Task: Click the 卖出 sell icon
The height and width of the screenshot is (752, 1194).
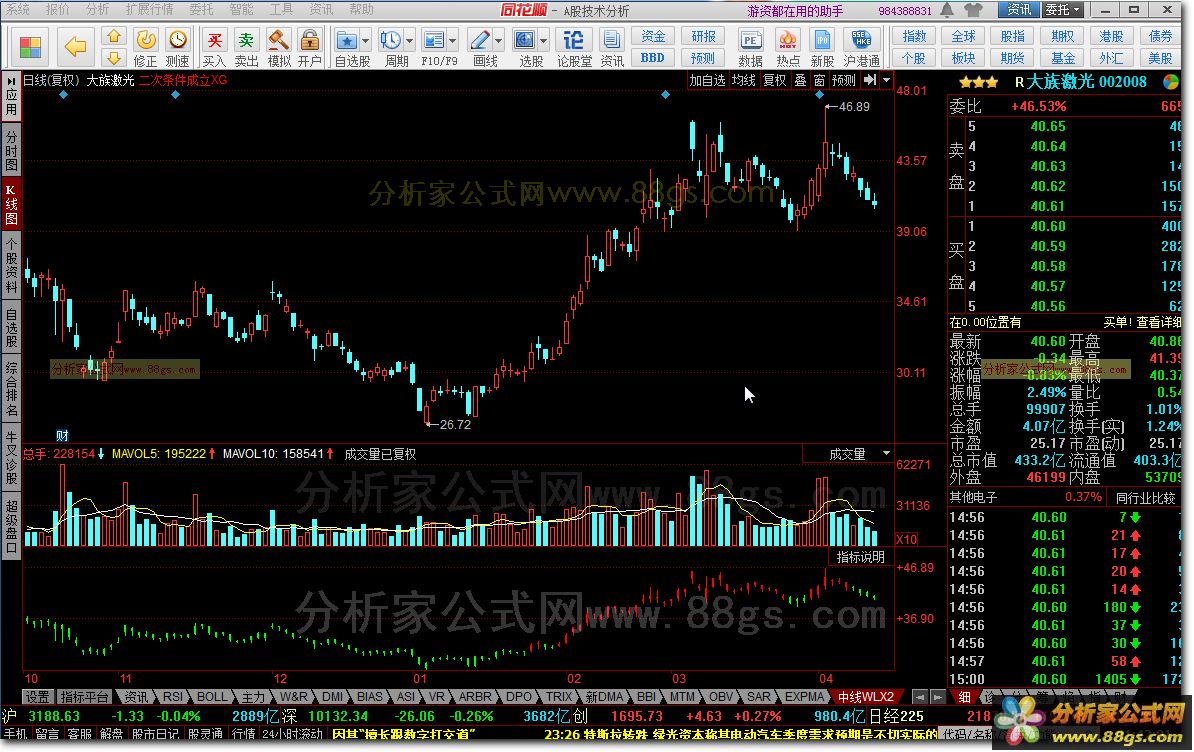Action: 245,47
